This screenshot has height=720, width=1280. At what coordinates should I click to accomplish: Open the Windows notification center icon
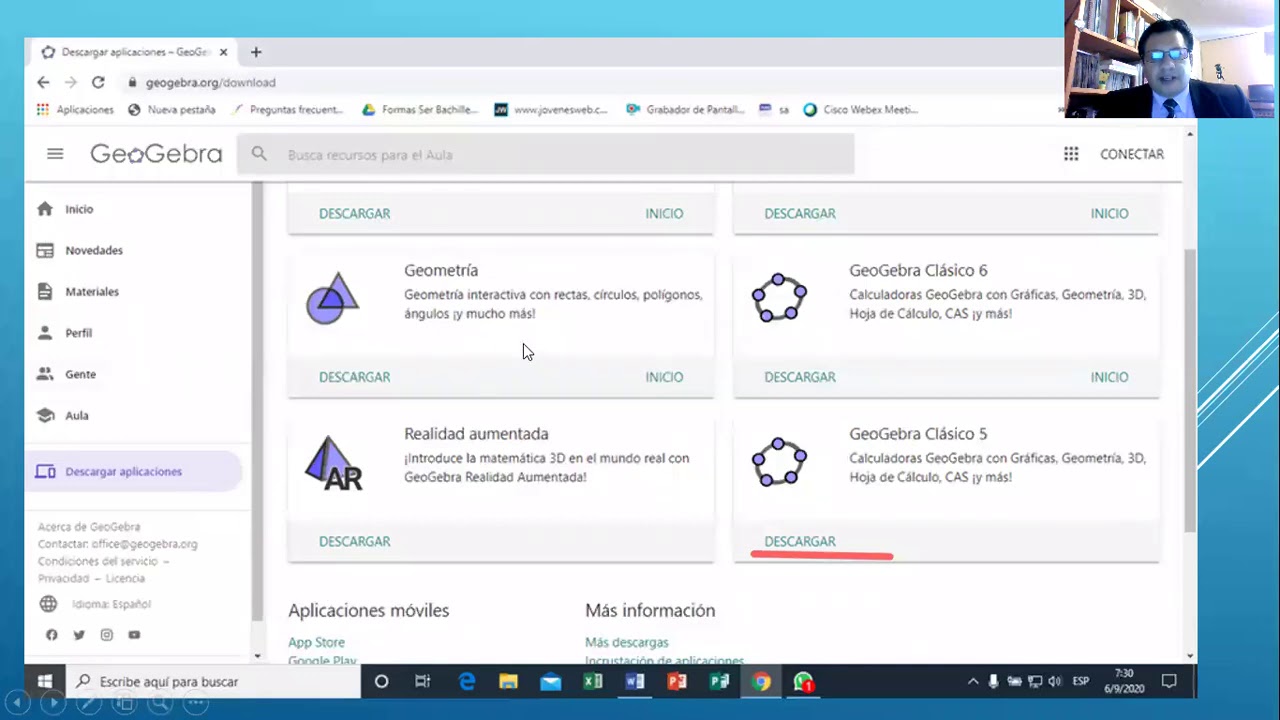1169,682
